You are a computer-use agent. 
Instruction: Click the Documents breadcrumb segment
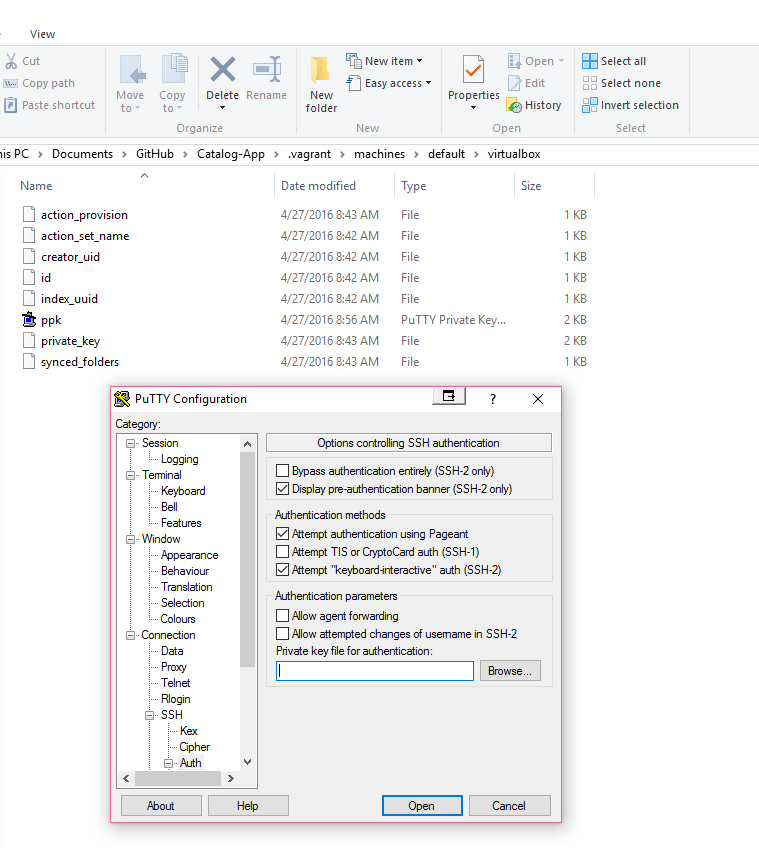point(82,154)
